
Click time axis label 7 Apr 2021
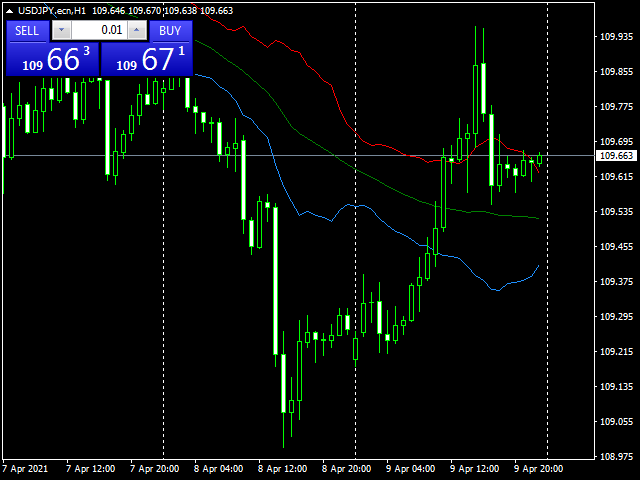25,469
